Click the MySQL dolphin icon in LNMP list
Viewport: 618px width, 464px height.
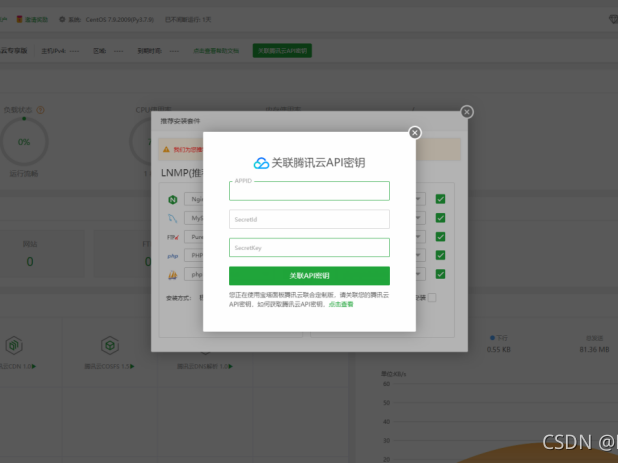click(173, 218)
